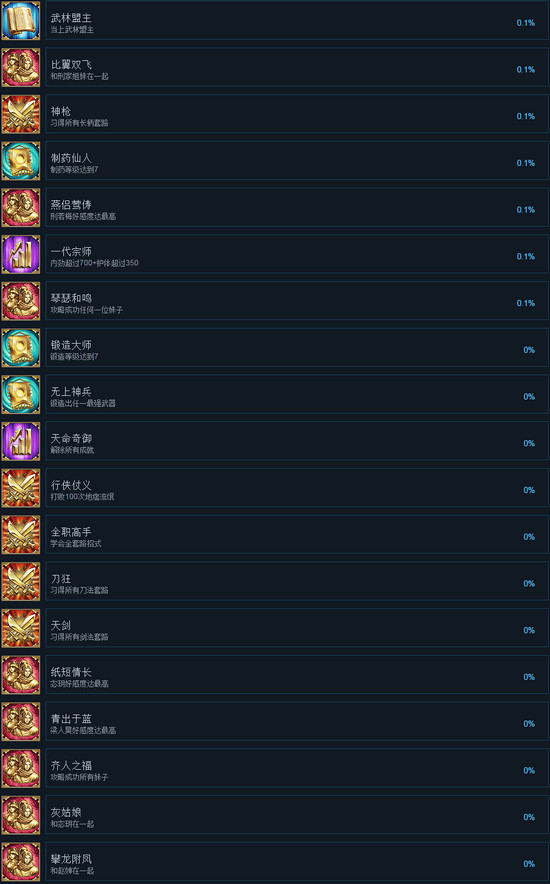
Task: Click the 刀狂 crossed blades icon
Action: click(x=21, y=582)
